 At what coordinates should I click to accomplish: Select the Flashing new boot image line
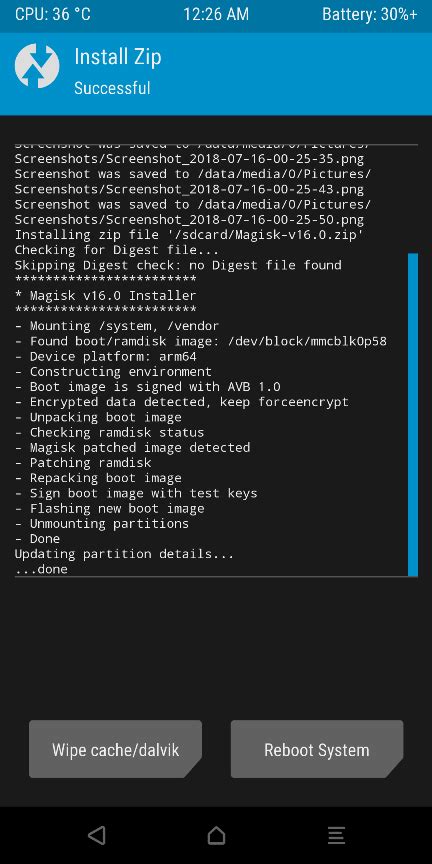(110, 508)
